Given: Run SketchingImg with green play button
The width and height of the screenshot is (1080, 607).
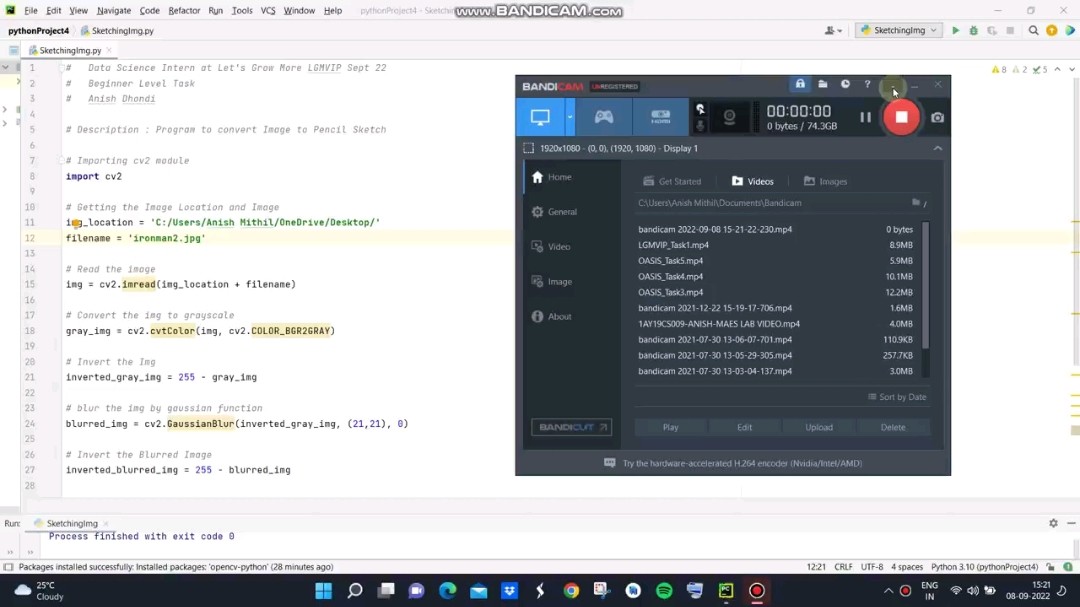Looking at the screenshot, I should click(955, 31).
